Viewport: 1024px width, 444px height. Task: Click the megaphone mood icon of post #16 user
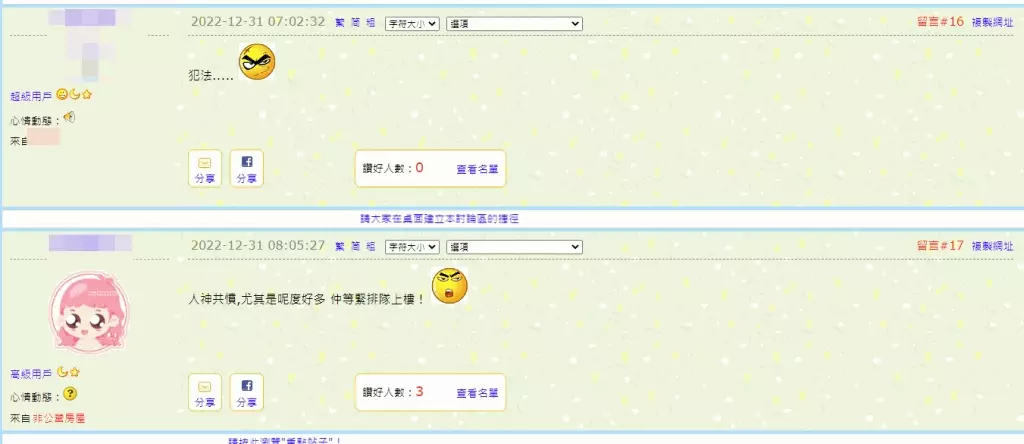tap(69, 118)
